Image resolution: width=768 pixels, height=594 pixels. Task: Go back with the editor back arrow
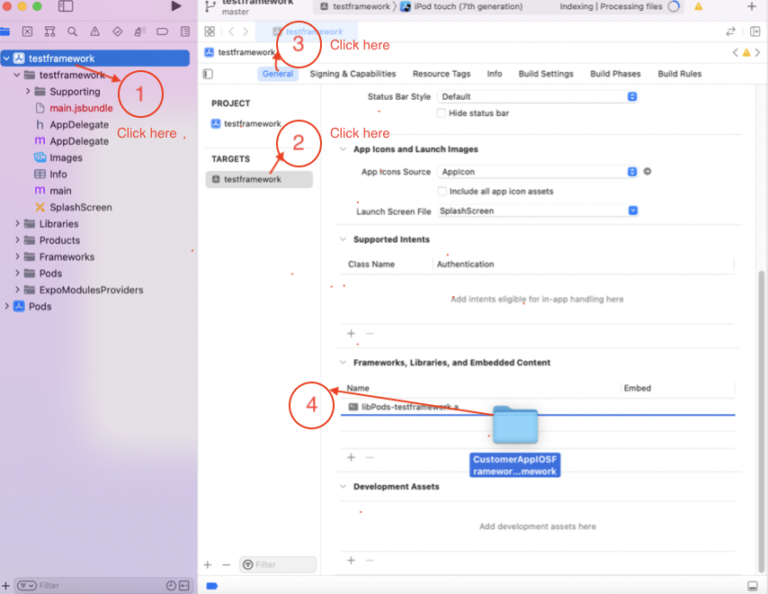[231, 32]
